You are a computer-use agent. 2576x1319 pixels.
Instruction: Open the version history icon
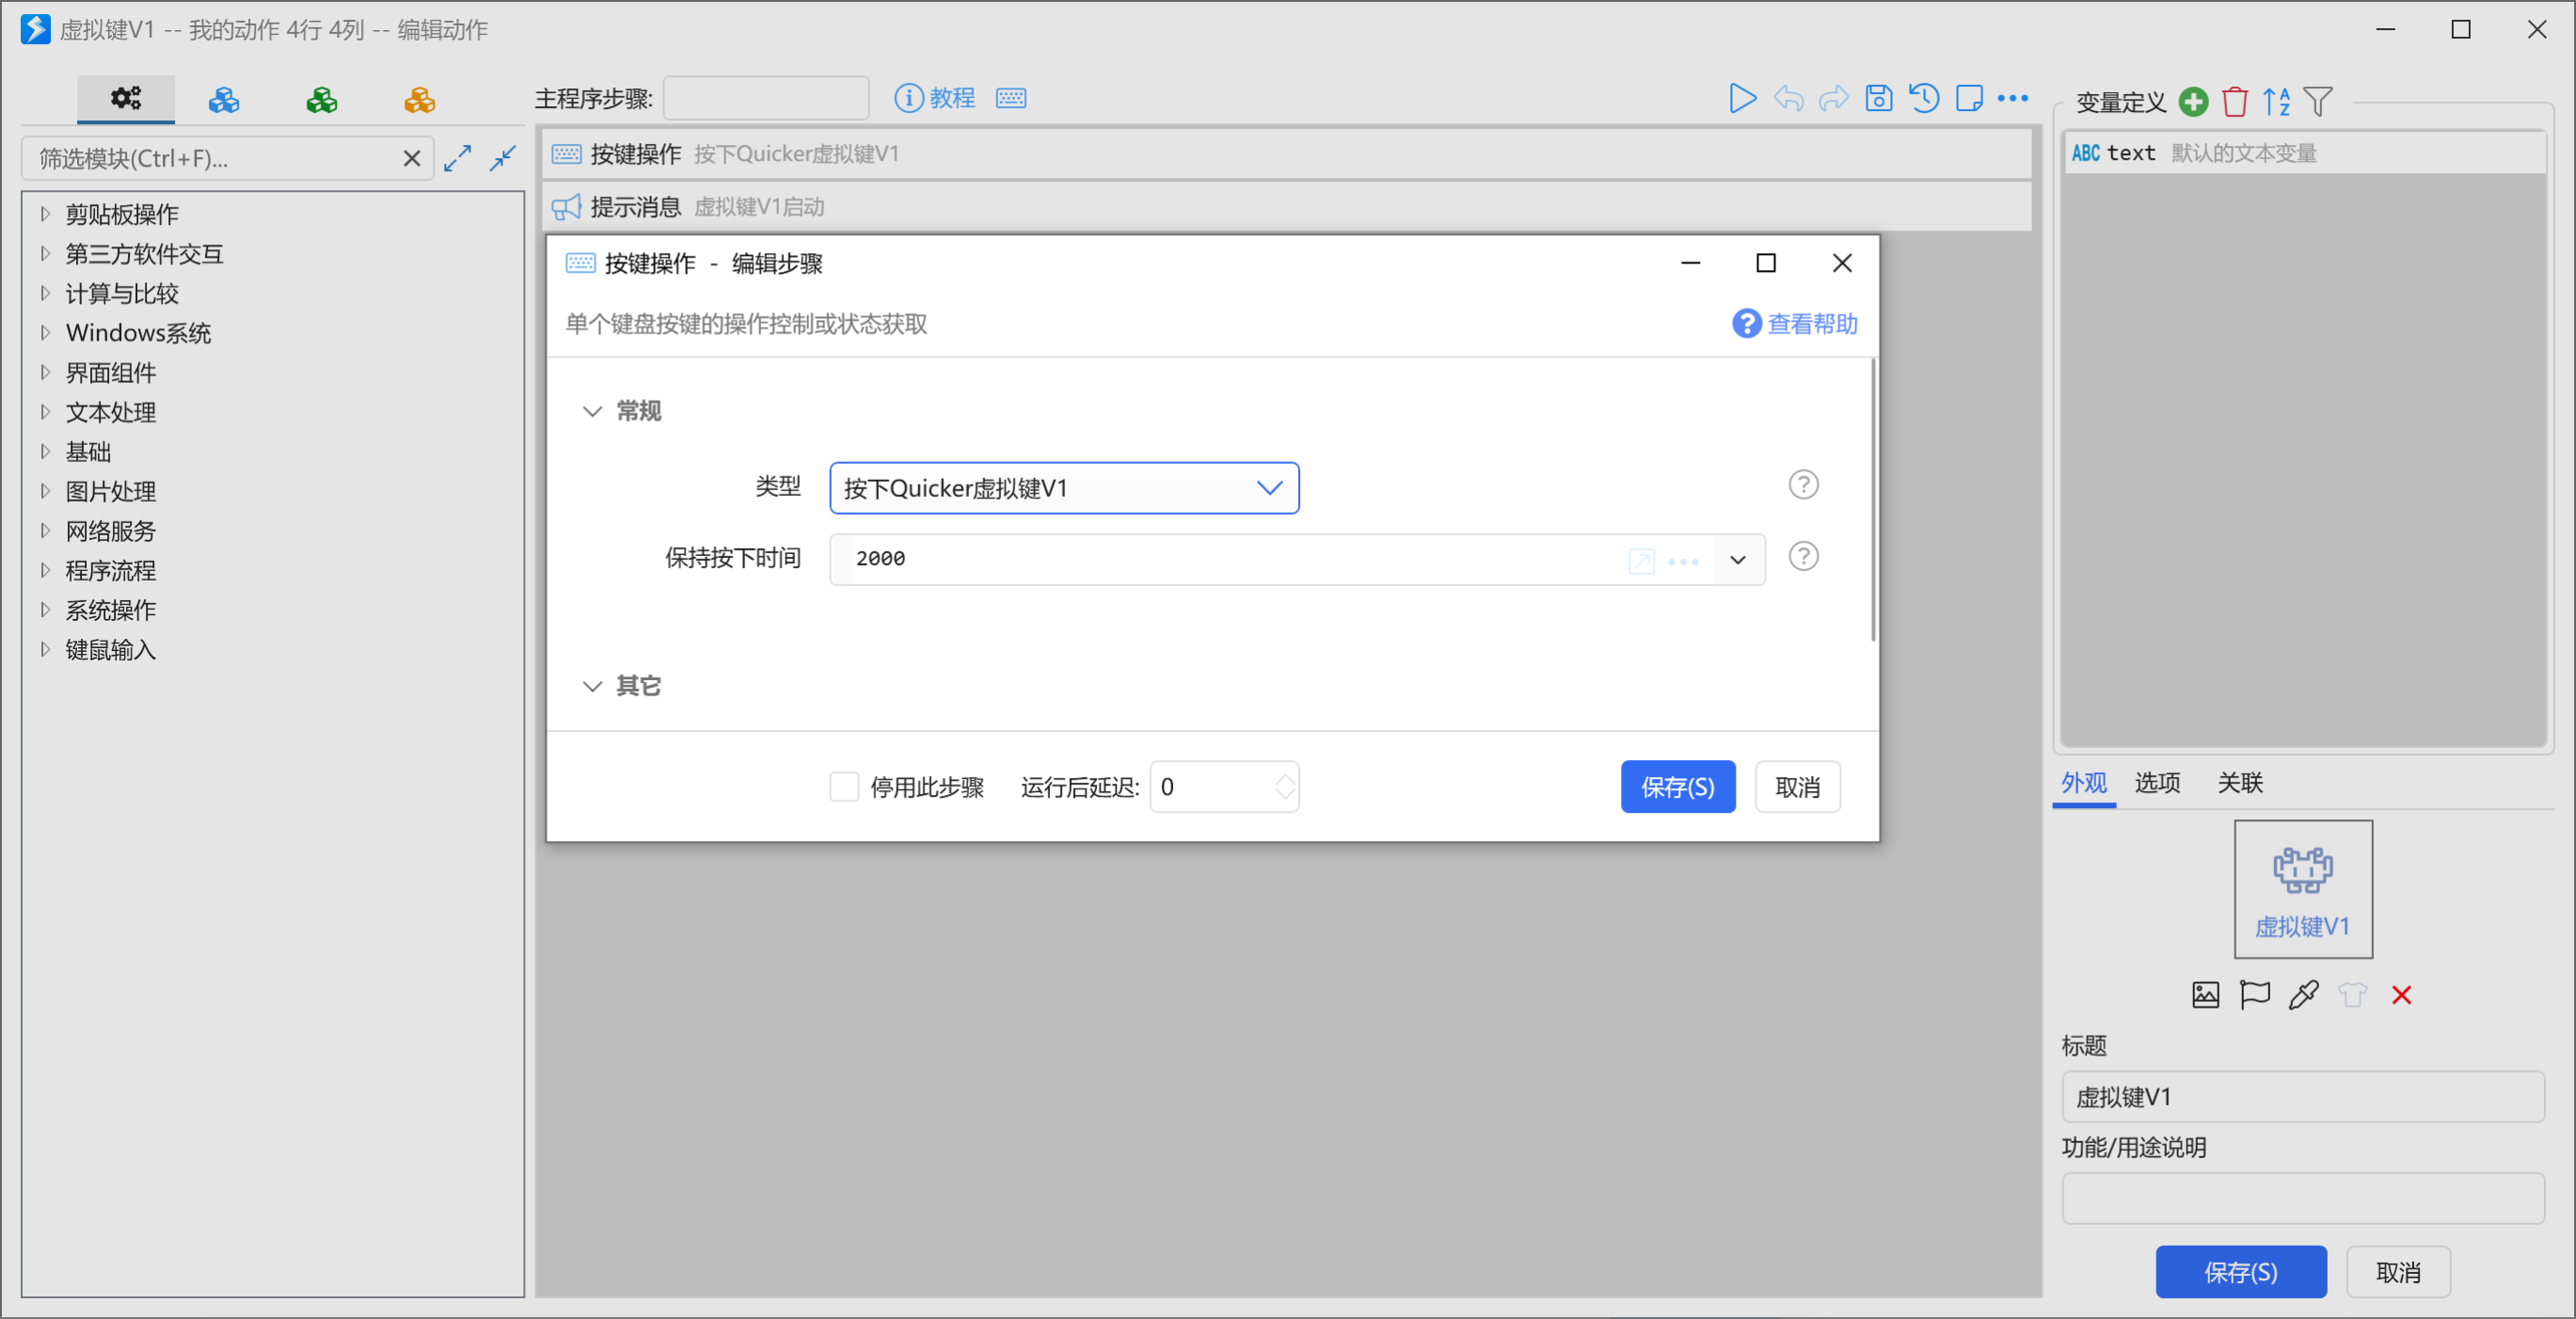pos(1924,98)
